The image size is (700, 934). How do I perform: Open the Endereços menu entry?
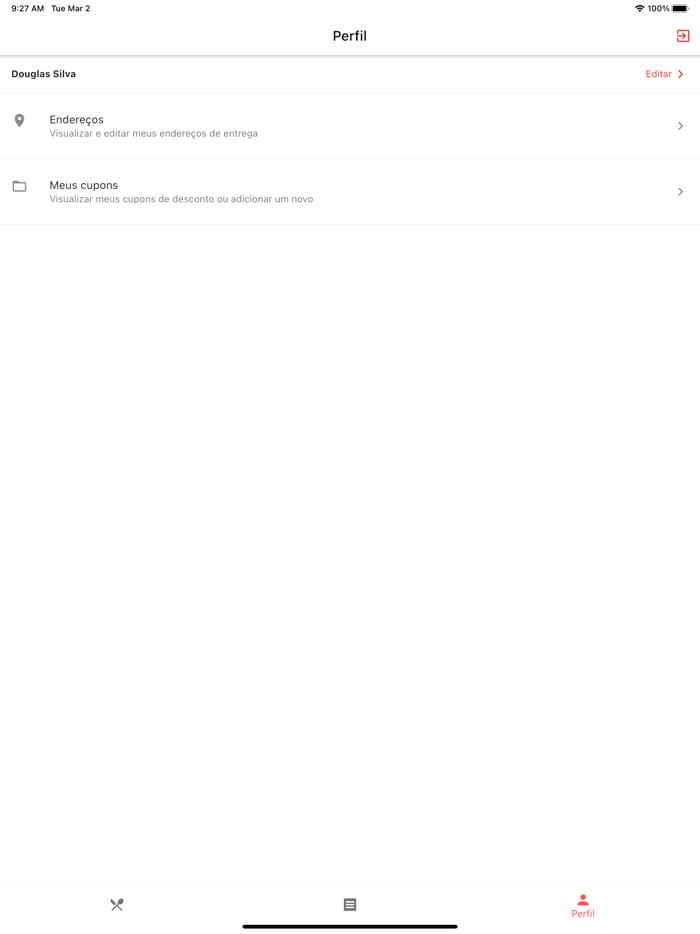(350, 126)
